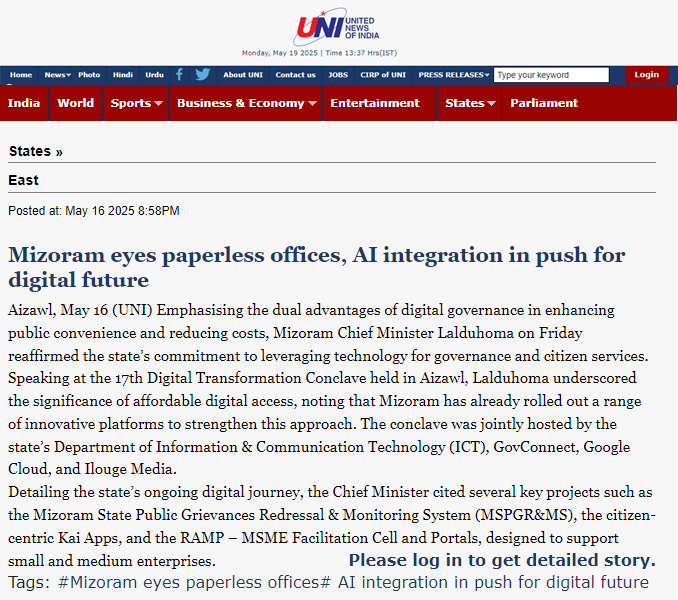The image size is (678, 600).
Task: Open the World news section
Action: coord(75,103)
